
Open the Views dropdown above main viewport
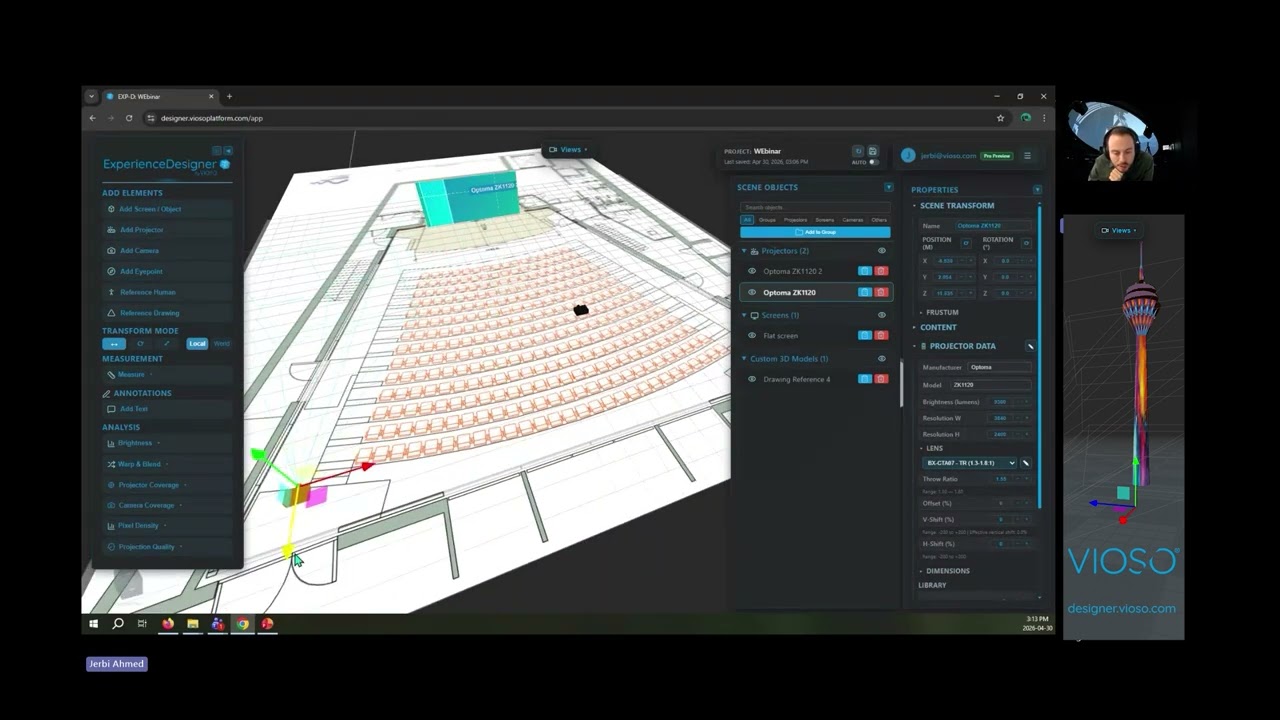[568, 150]
